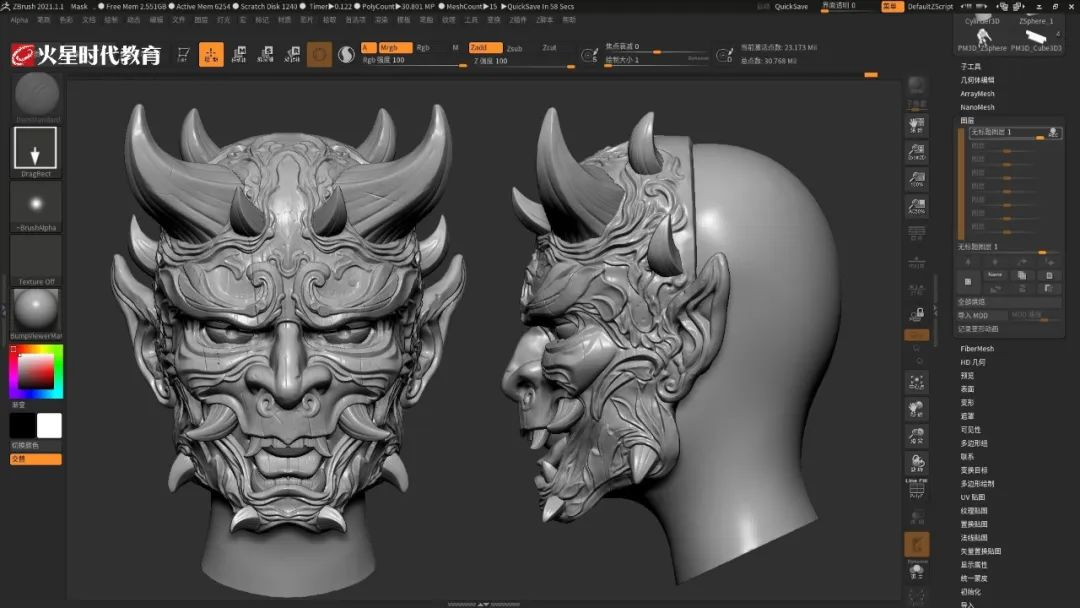Viewport: 1080px width, 608px height.
Task: Select the Edit mode button
Action: click(x=184, y=54)
